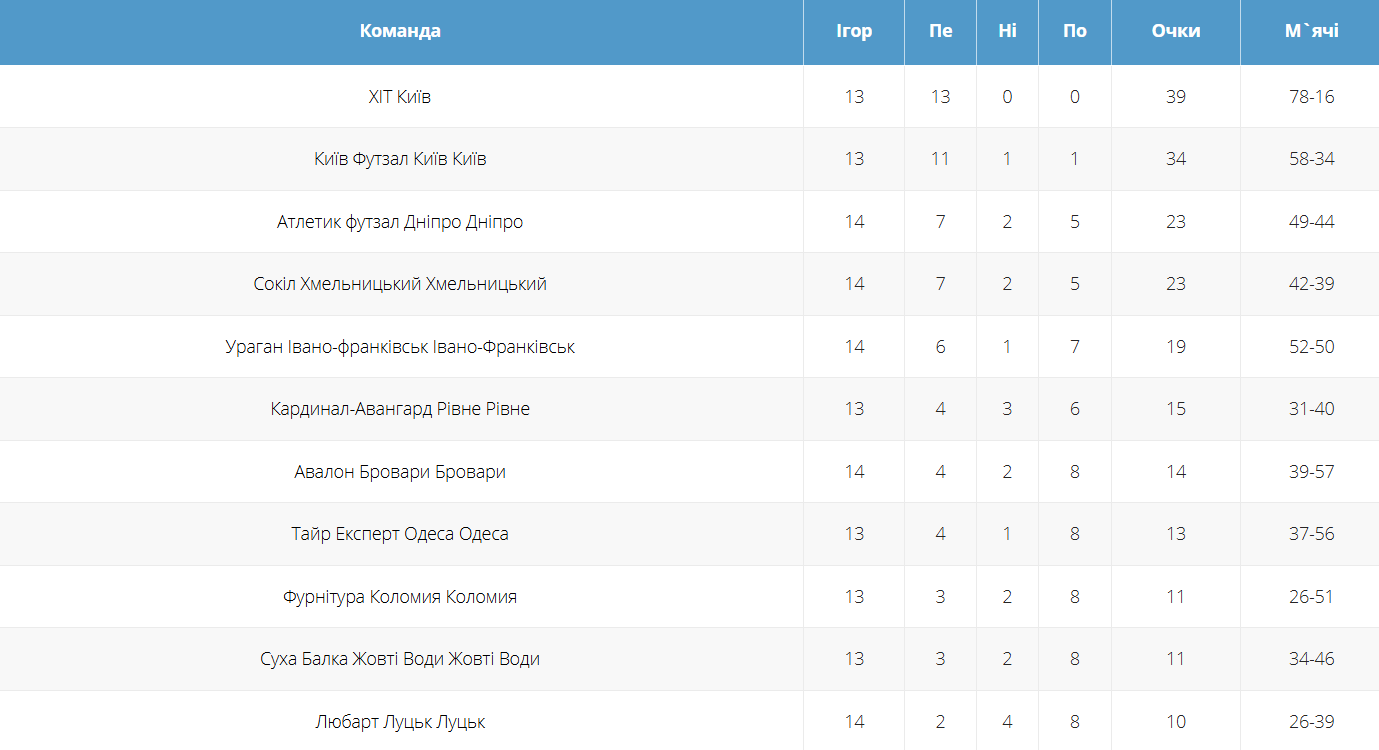This screenshot has height=750, width=1379.
Task: Click ХІТ Київ goals score 78-16
Action: click(x=1311, y=97)
